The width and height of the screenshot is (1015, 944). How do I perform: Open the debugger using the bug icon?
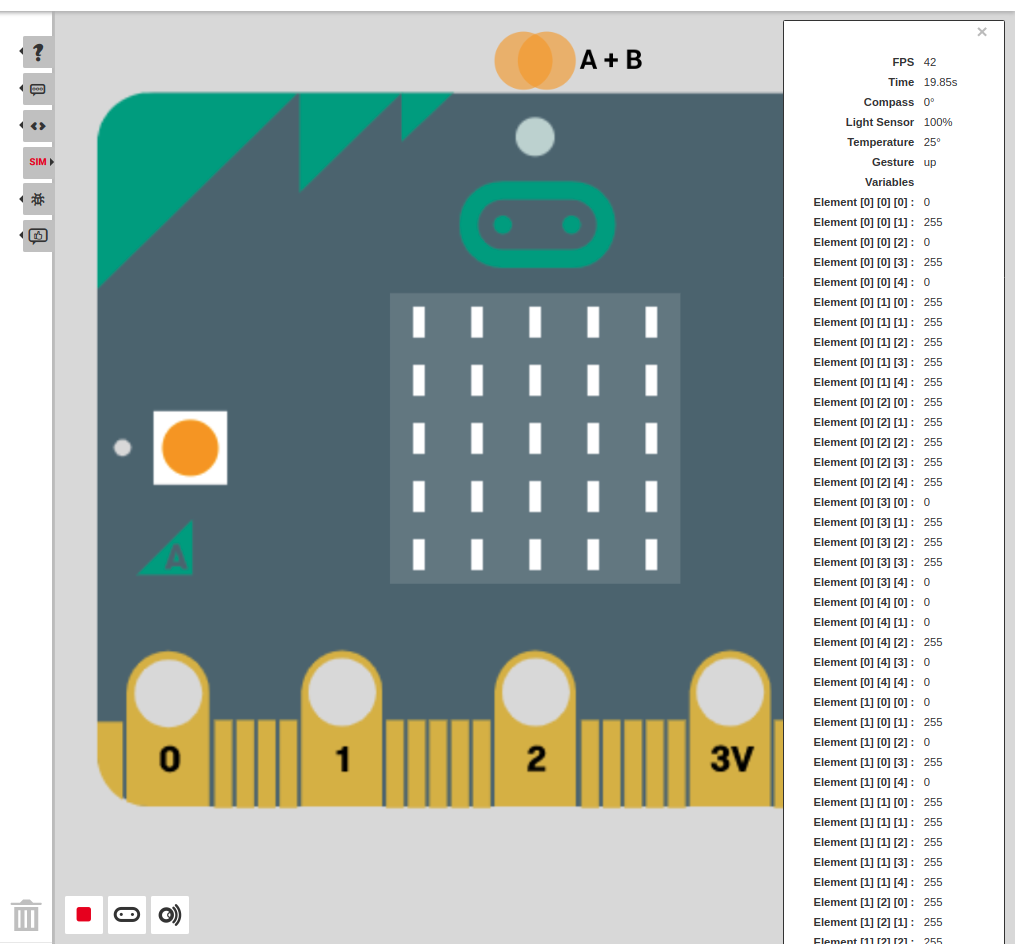point(38,199)
